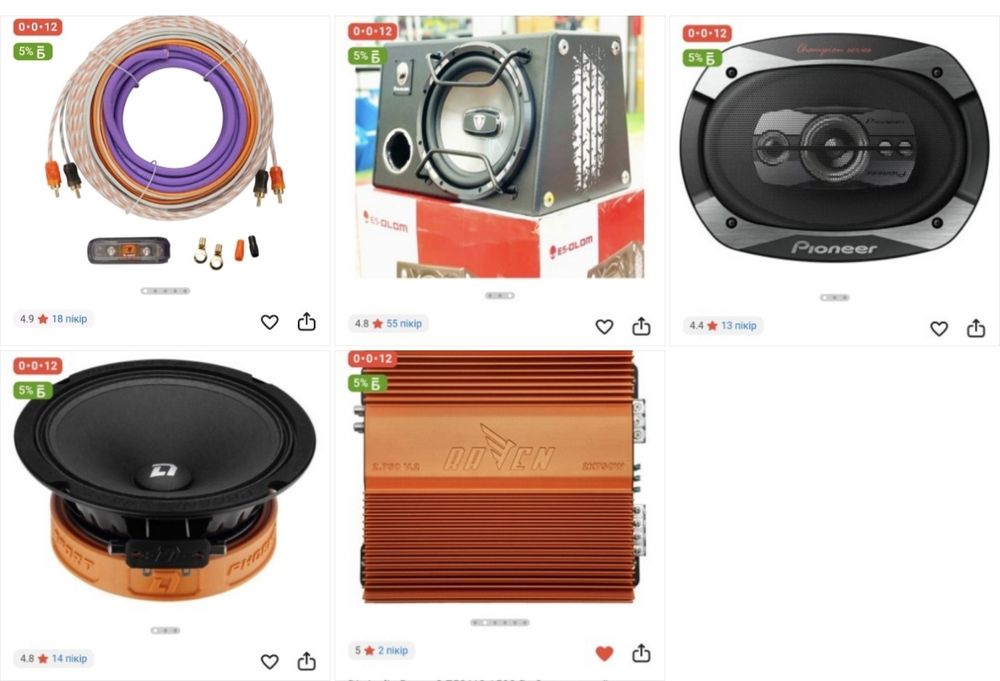View 13 reviews of Pioneer speaker
The image size is (1000, 681).
coord(739,325)
